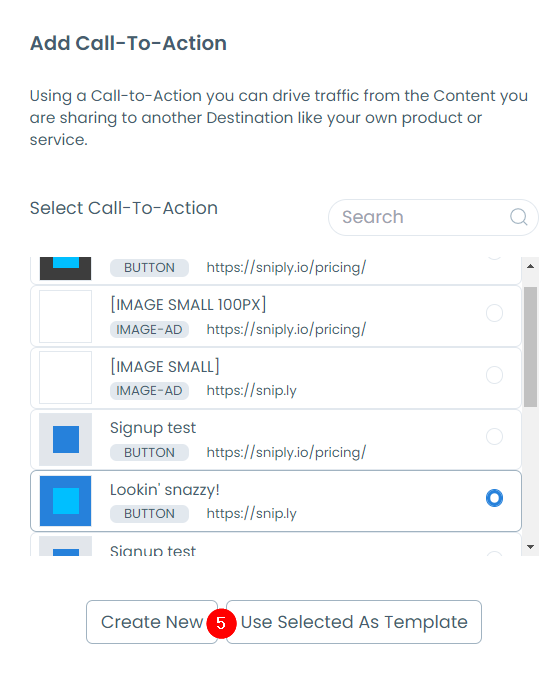
Task: Click the list scrollbar thumb
Action: coord(530,347)
